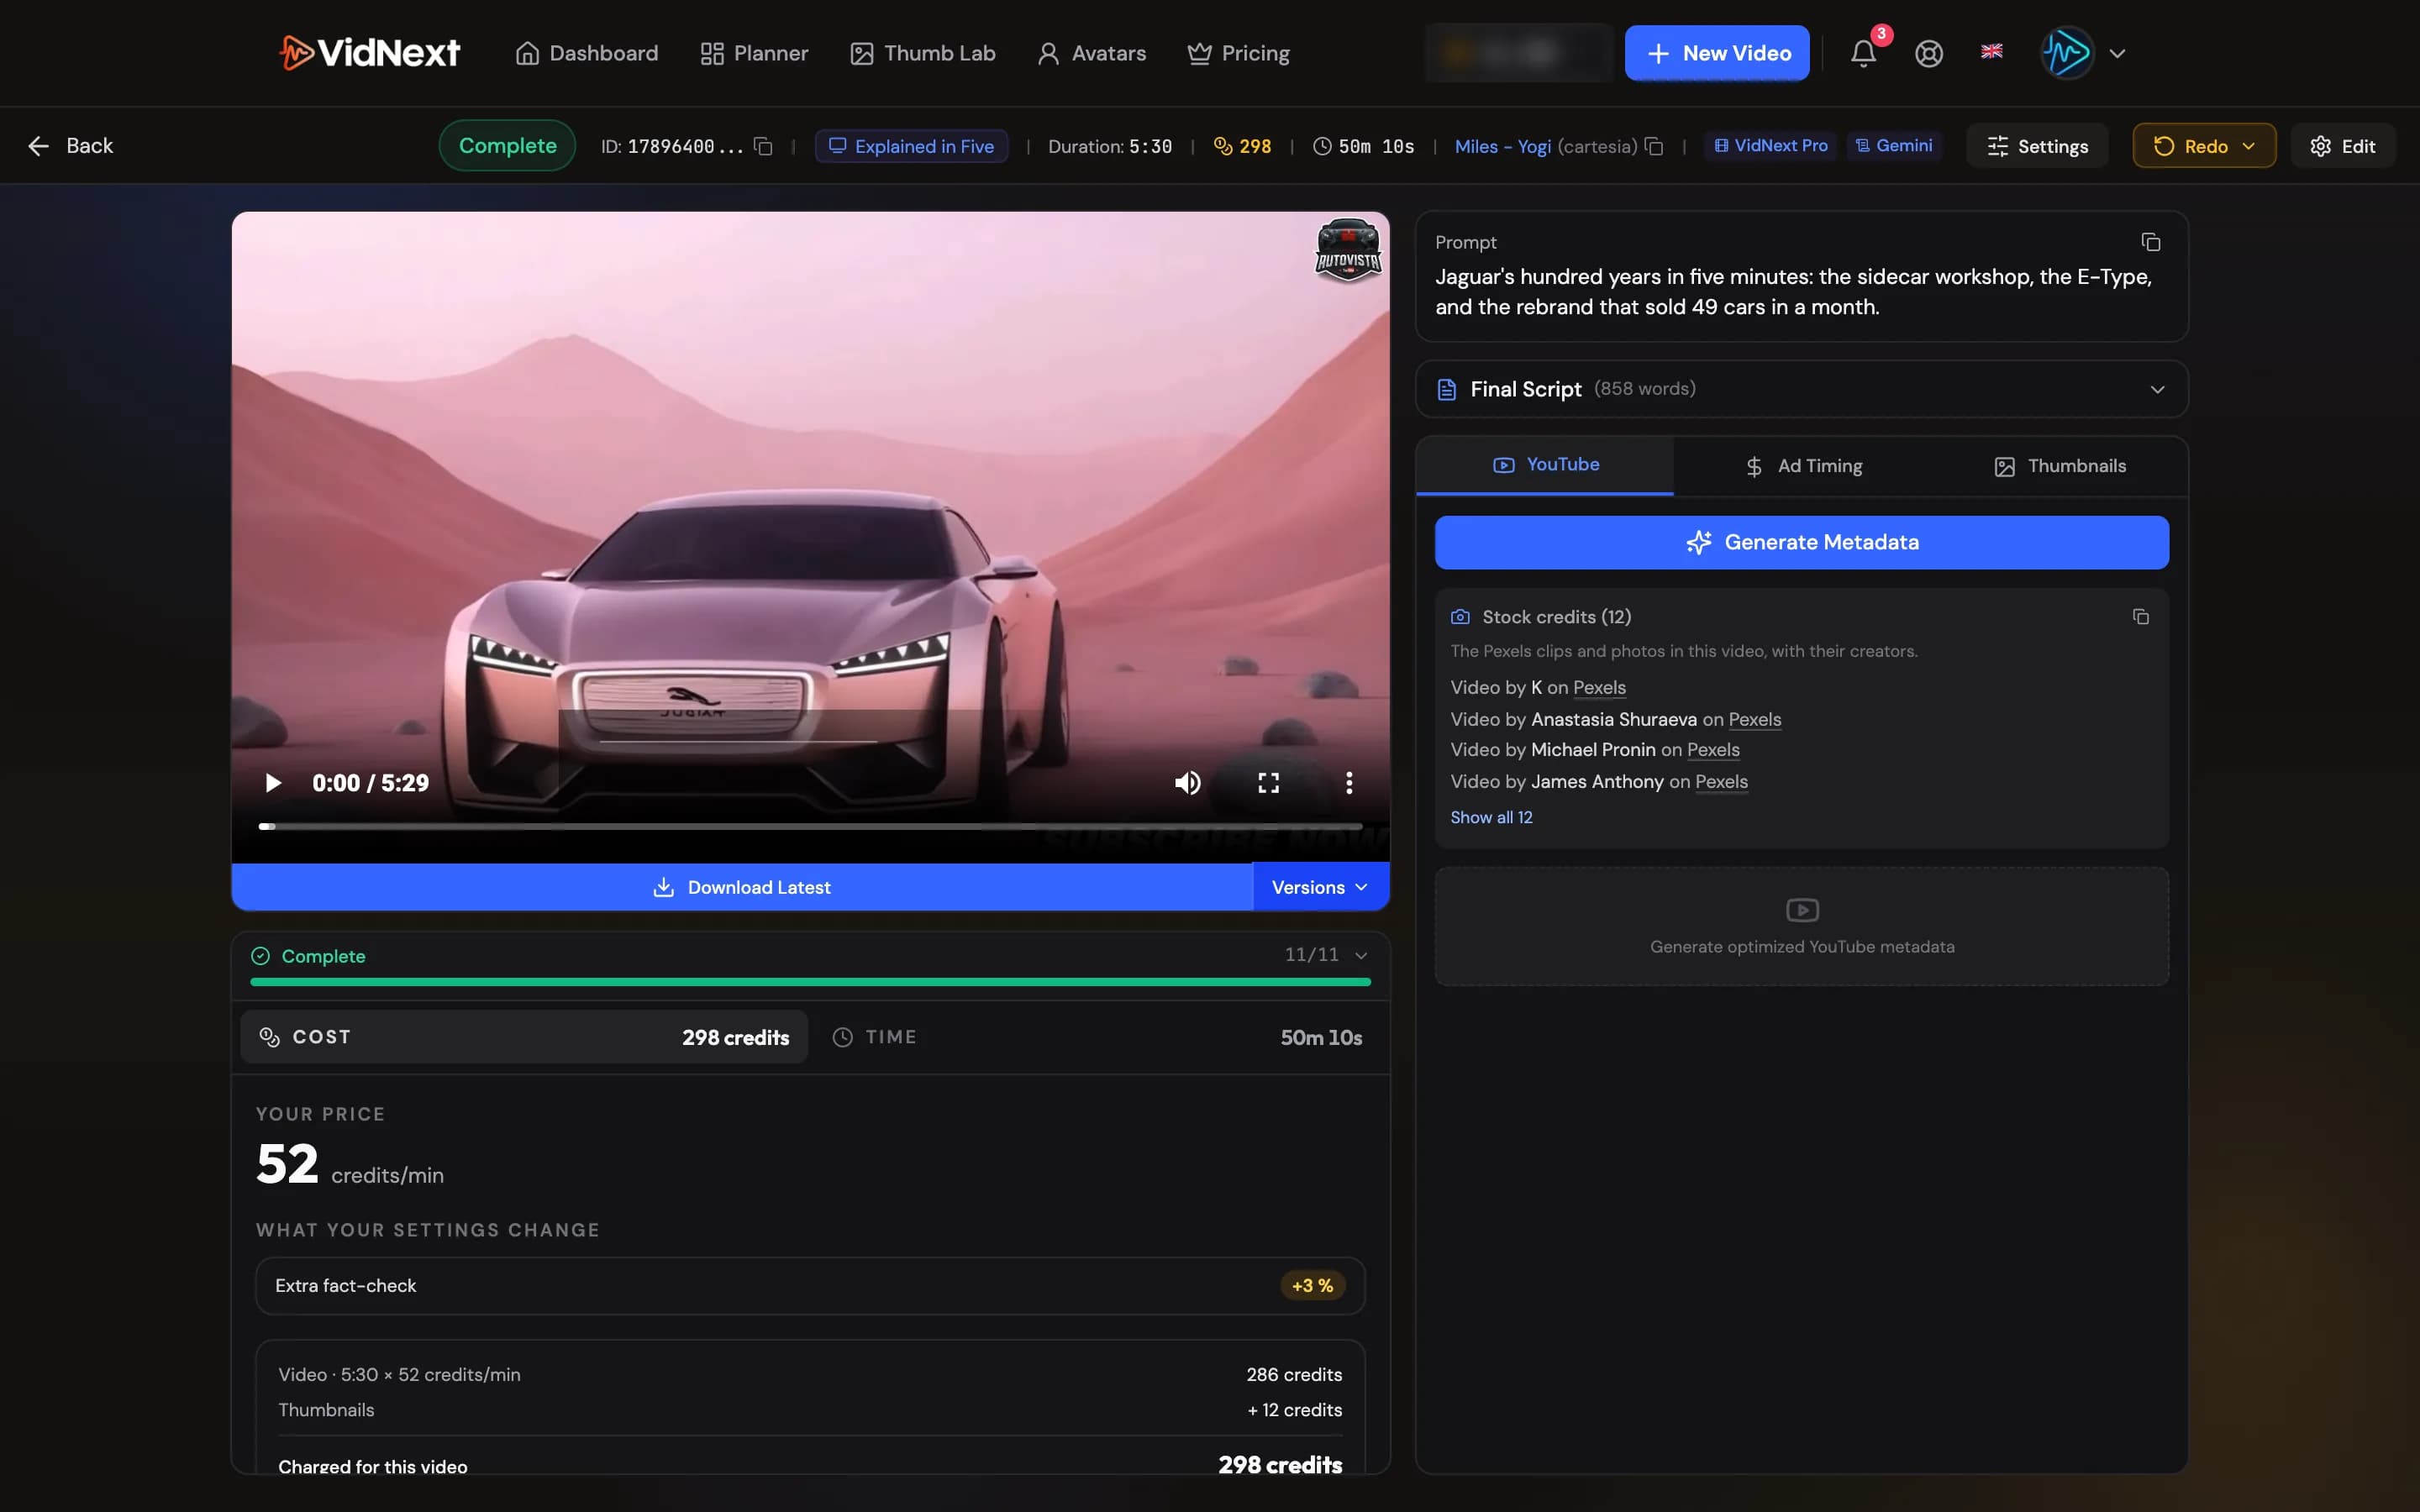Open the Versions dropdown

1320,887
